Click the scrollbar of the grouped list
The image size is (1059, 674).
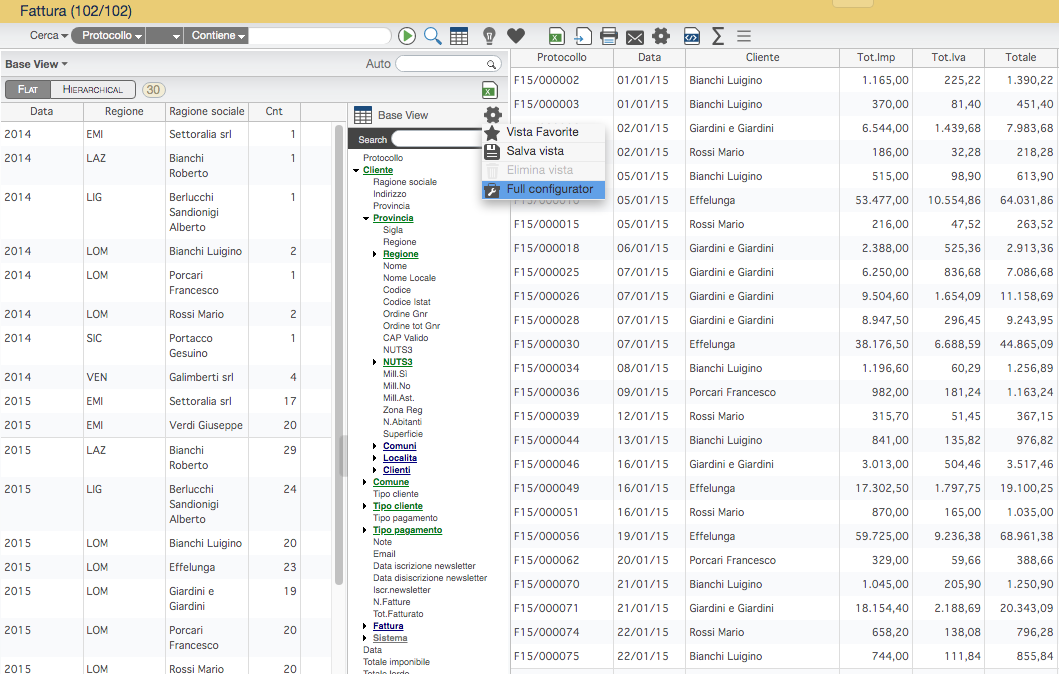point(339,355)
